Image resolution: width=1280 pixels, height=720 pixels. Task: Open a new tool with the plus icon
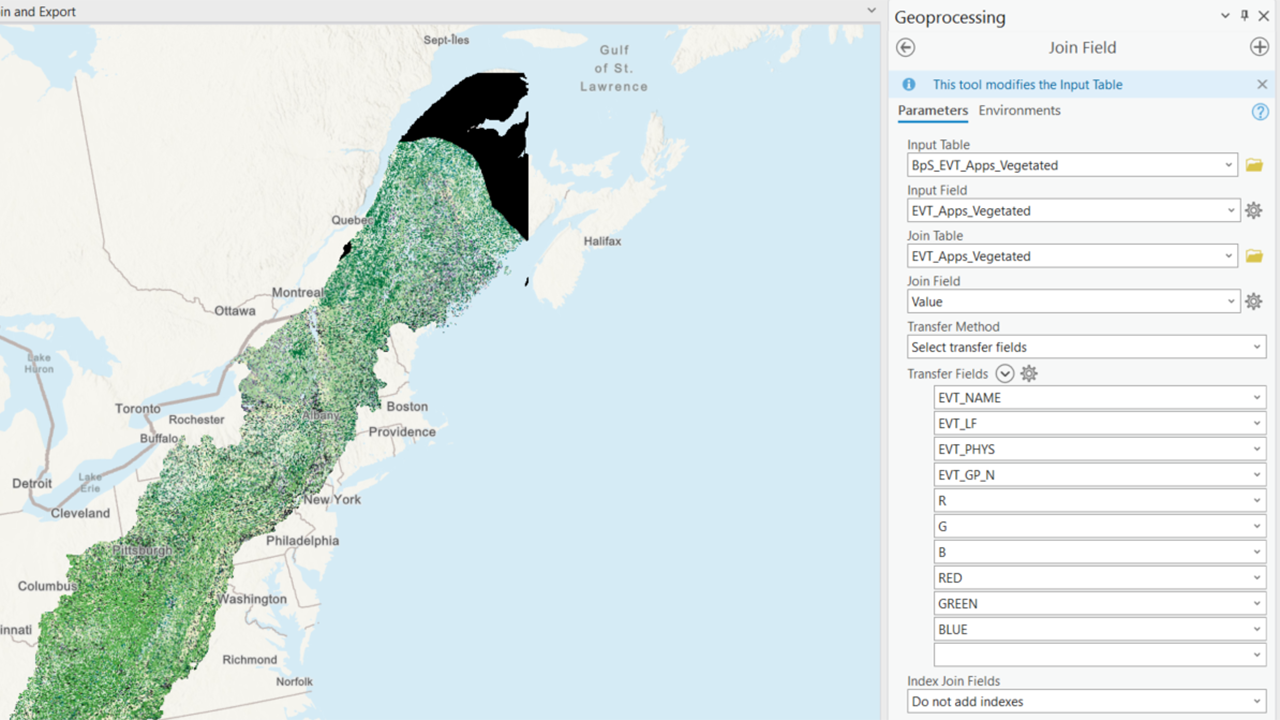pyautogui.click(x=1260, y=47)
